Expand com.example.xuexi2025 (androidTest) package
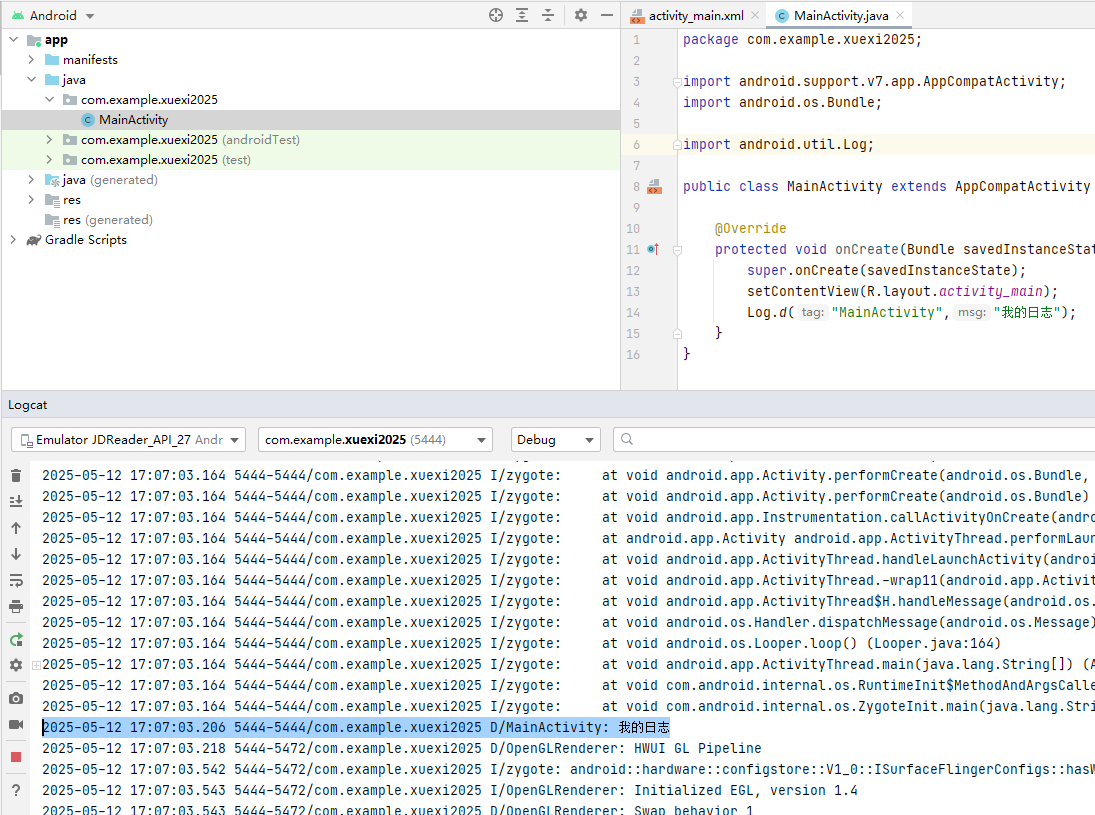The height and width of the screenshot is (815, 1095). pos(50,140)
